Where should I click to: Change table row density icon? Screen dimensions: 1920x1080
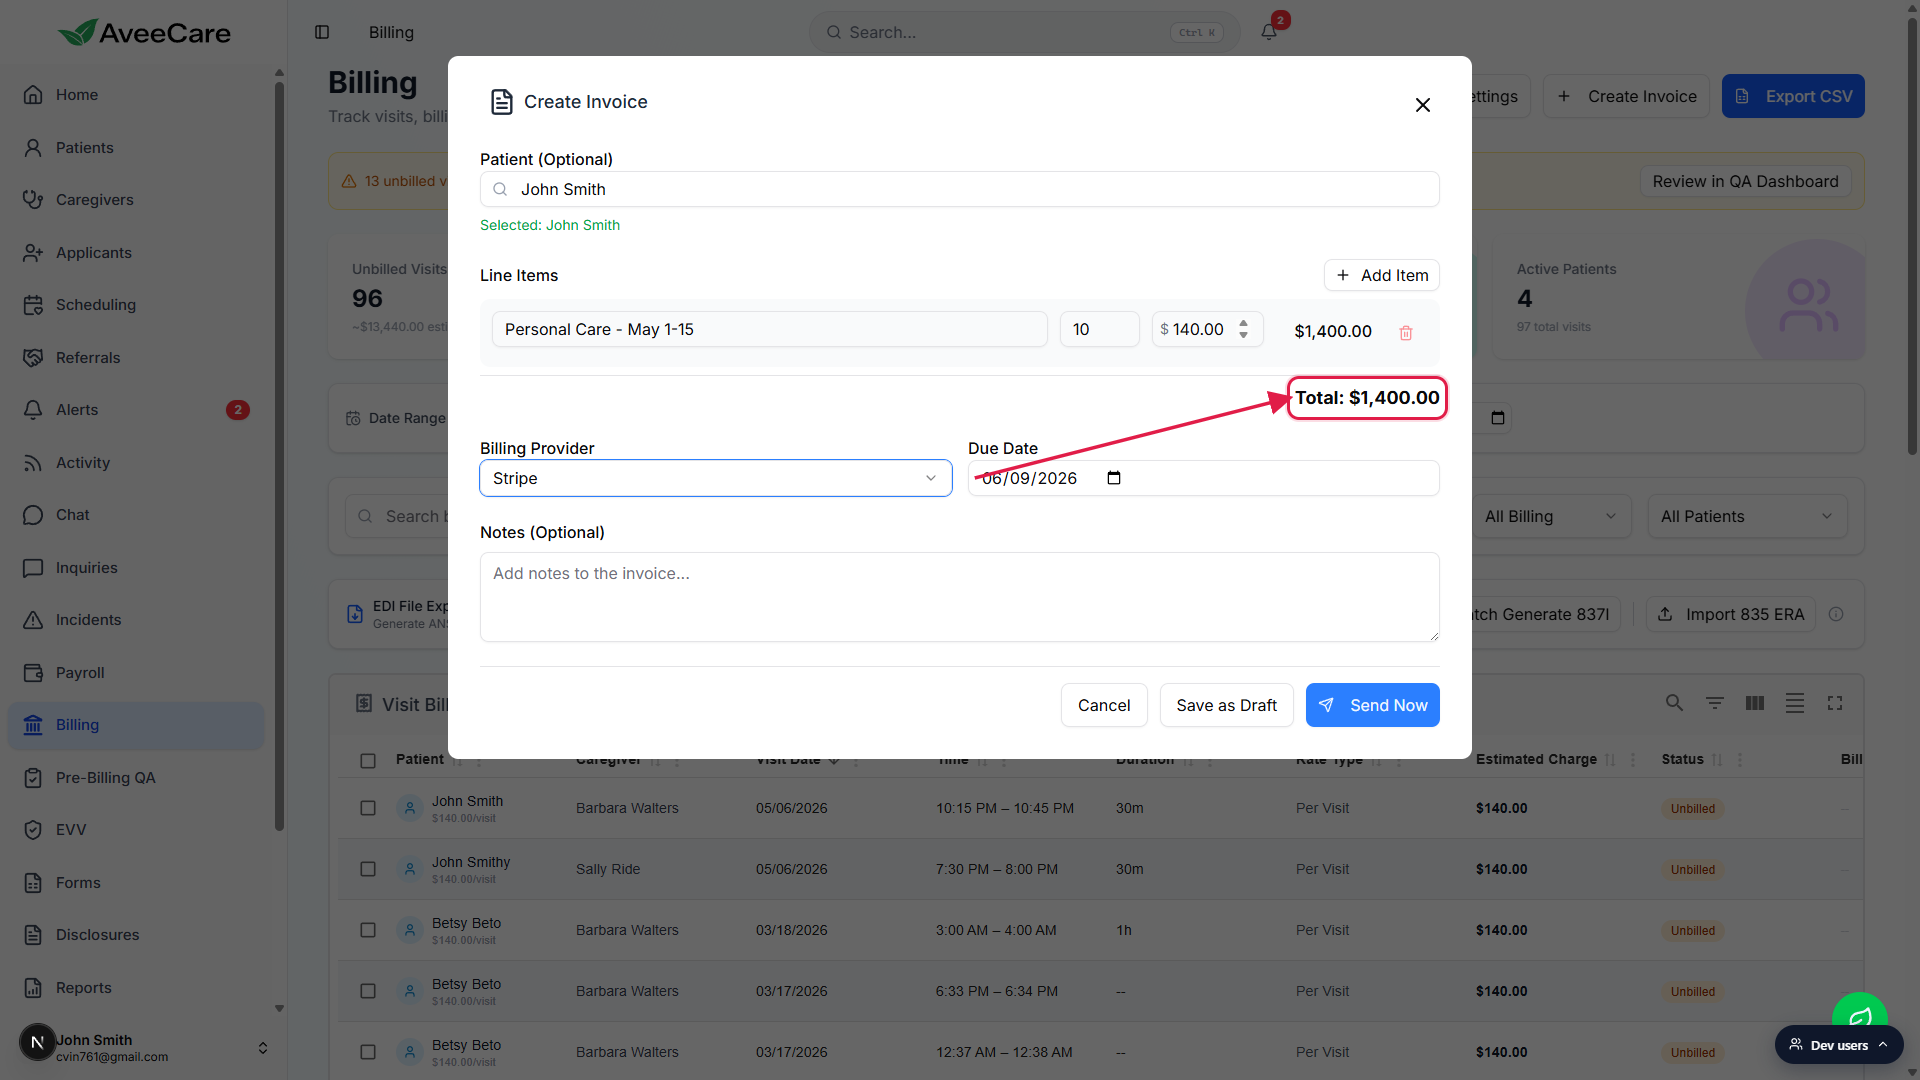click(x=1794, y=703)
